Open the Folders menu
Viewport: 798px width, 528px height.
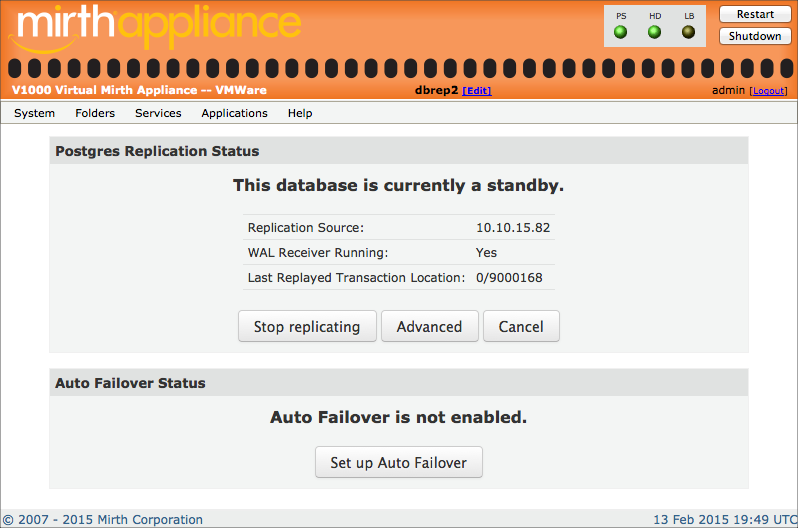pyautogui.click(x=95, y=113)
